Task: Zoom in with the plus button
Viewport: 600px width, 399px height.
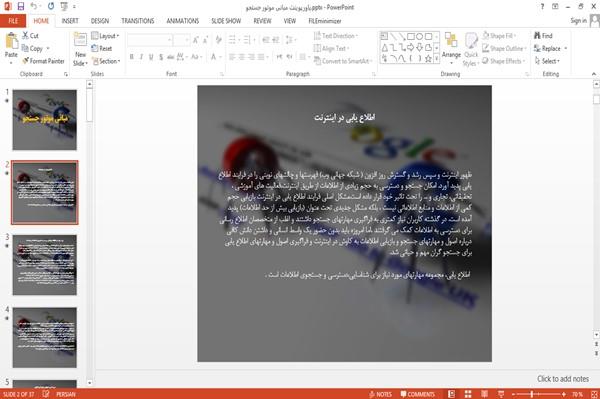Action: [564, 394]
